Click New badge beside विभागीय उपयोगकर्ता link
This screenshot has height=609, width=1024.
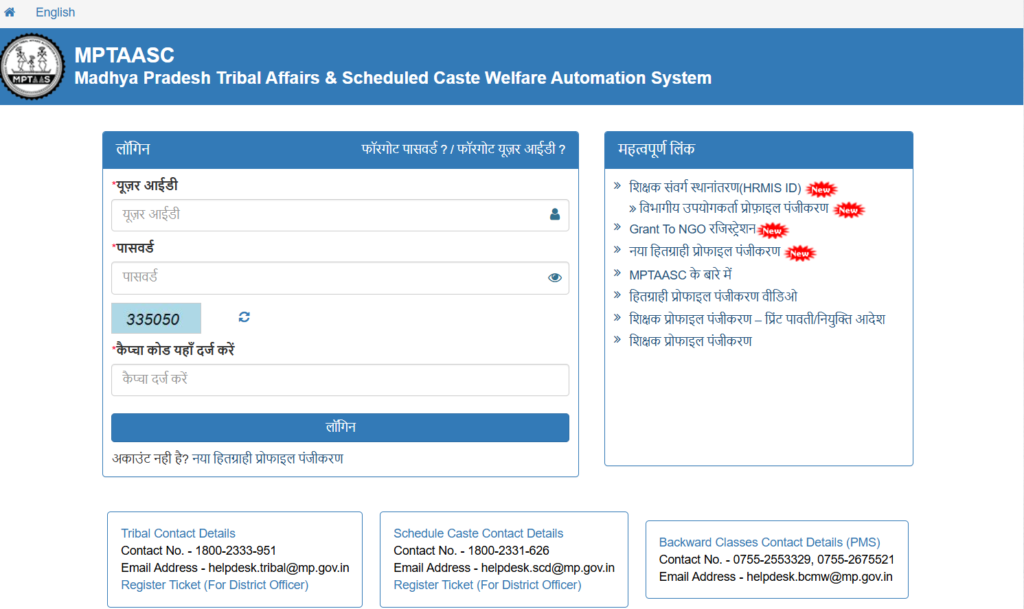pyautogui.click(x=848, y=210)
